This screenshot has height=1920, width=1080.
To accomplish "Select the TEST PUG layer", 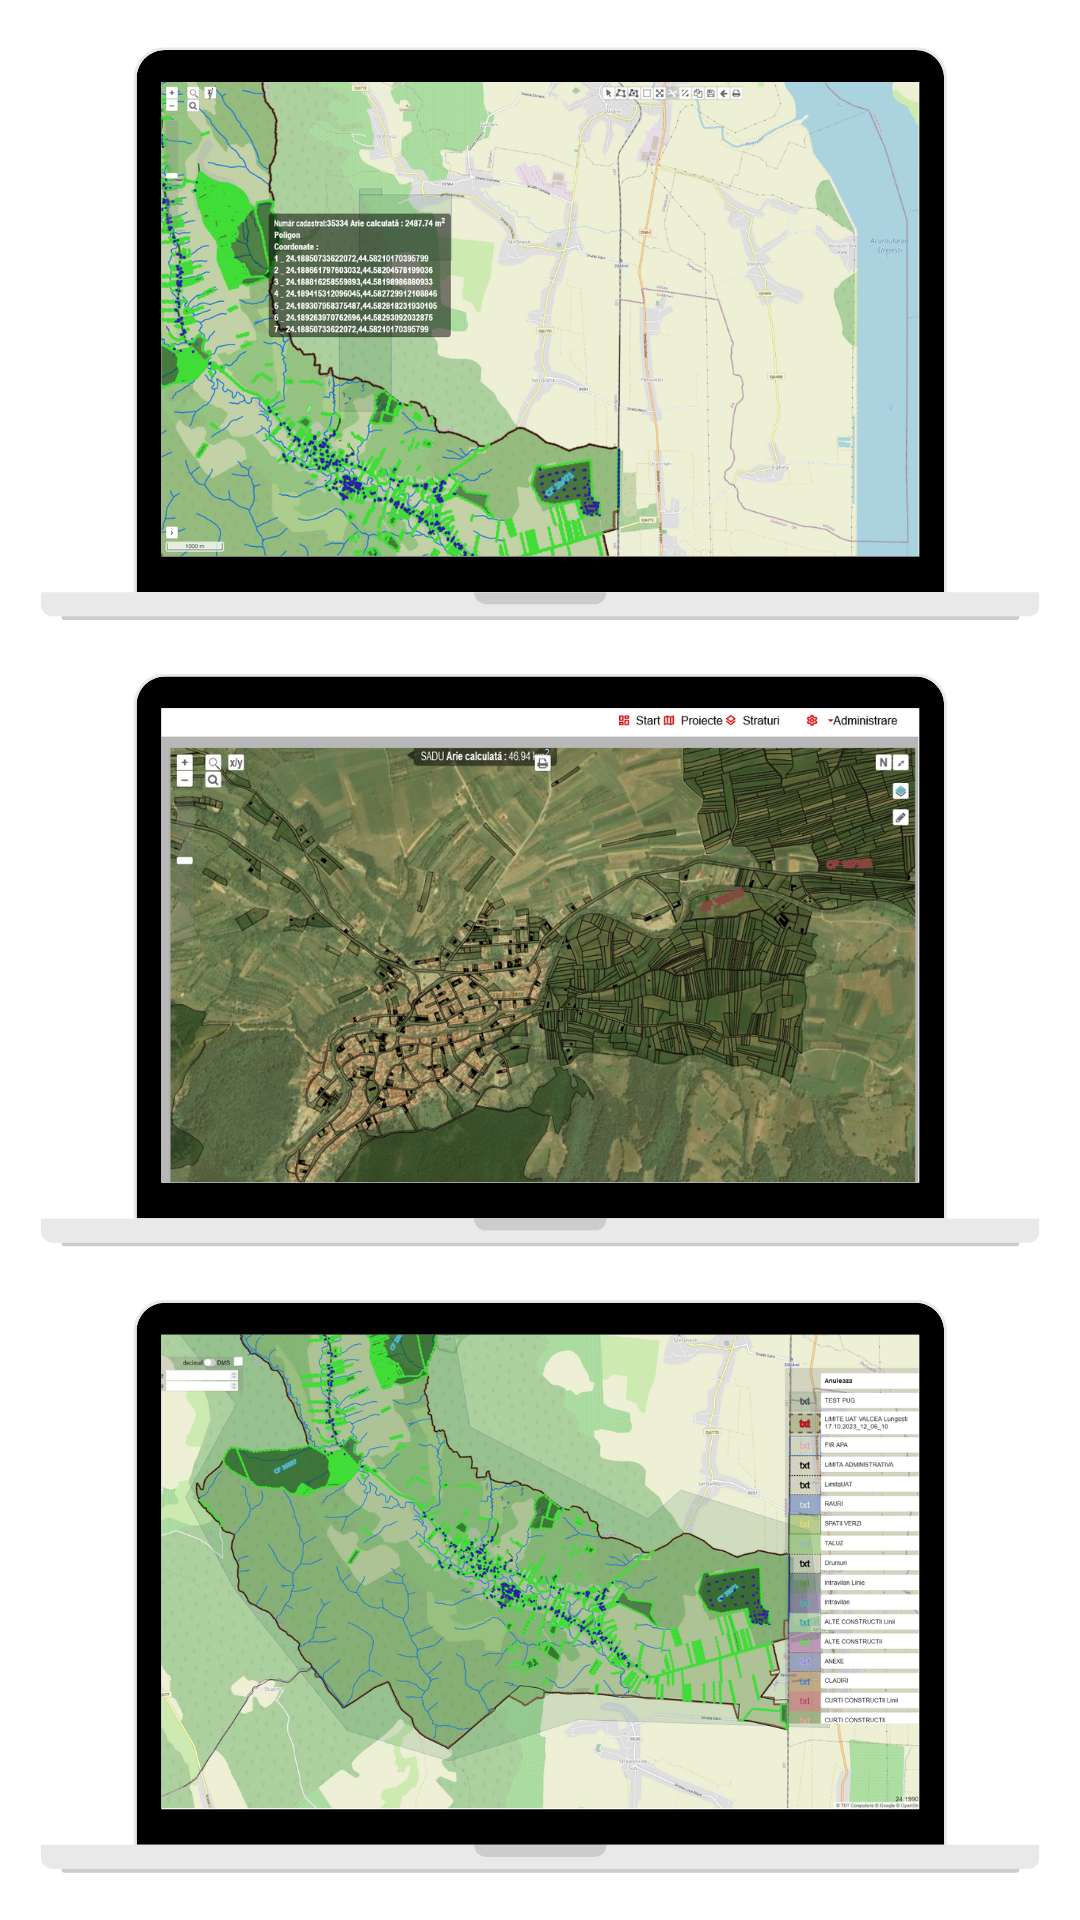I will 869,1400.
